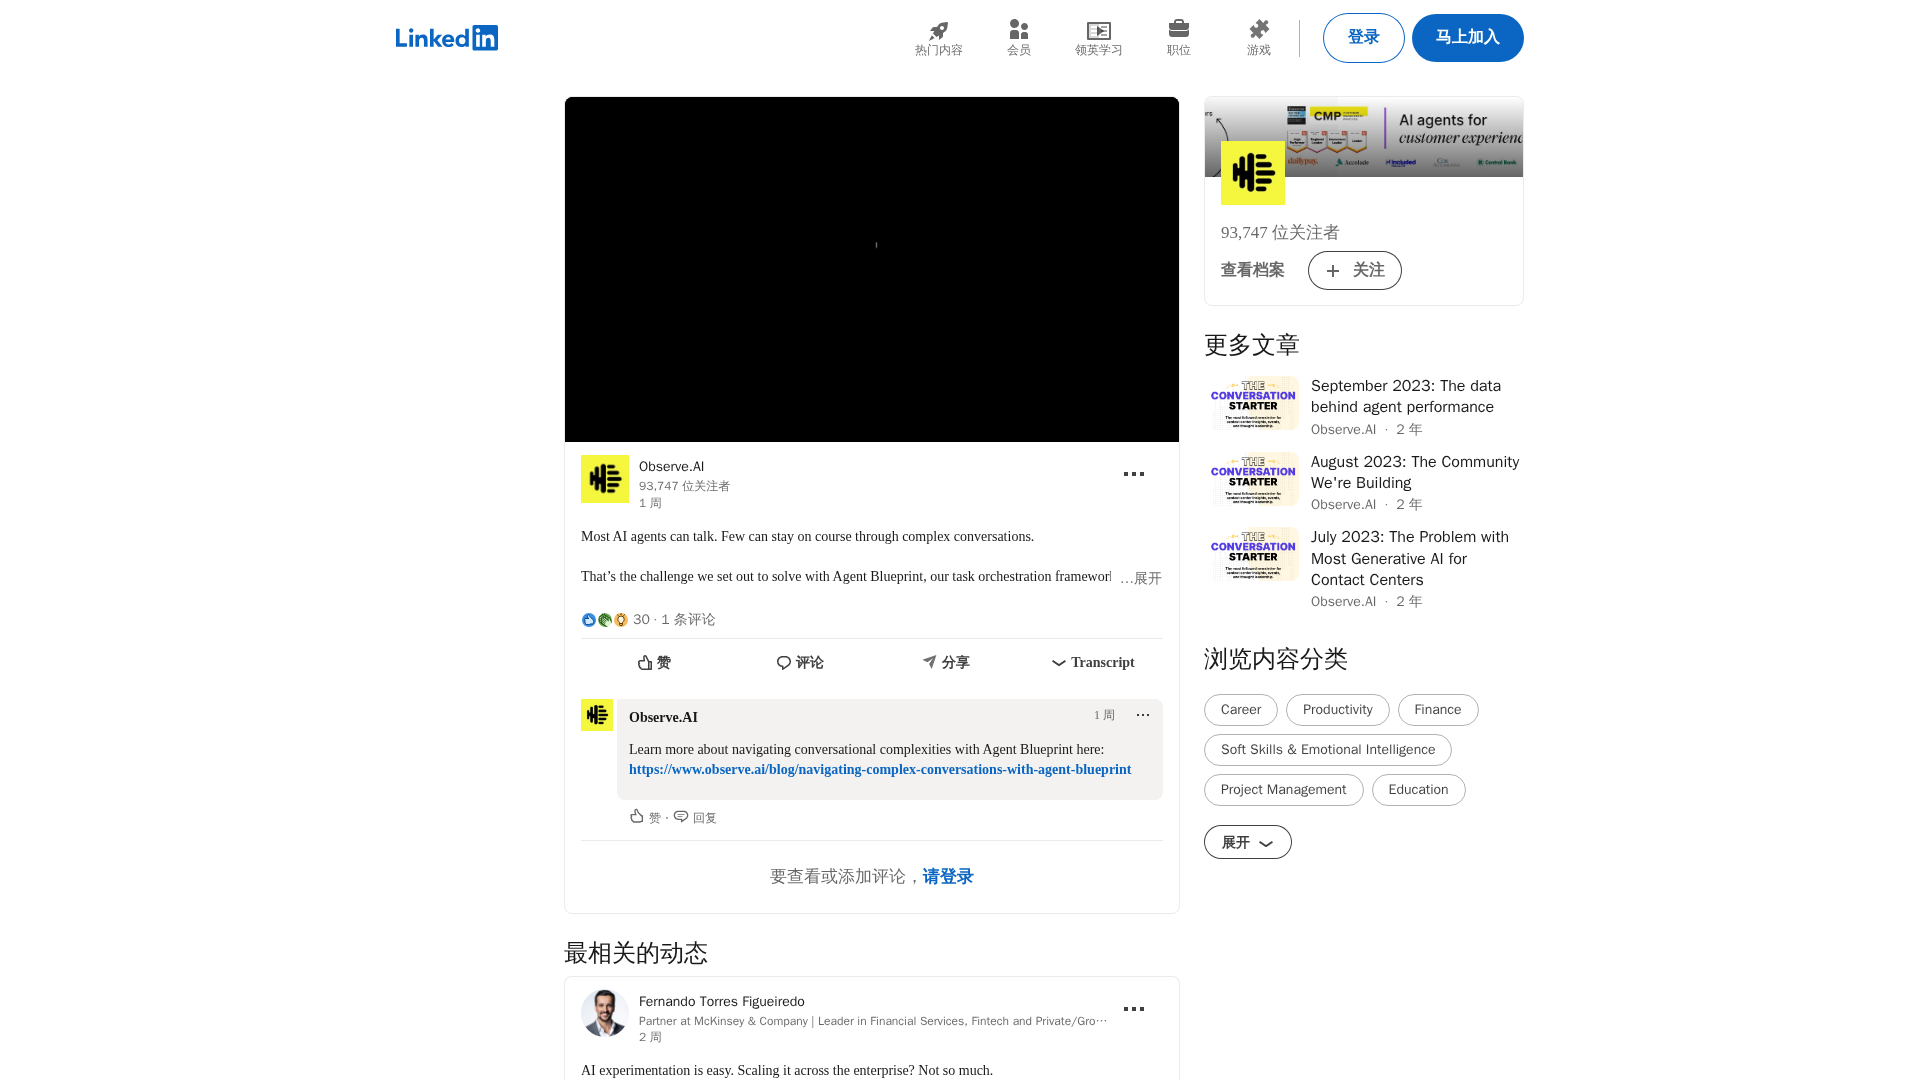This screenshot has height=1080, width=1920.
Task: Select the Finance category tag
Action: (1437, 710)
